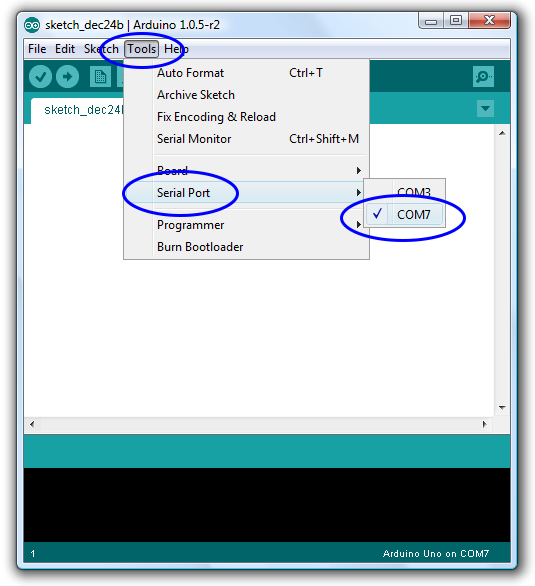535x586 pixels.
Task: Click the vertical scrollbar down arrow
Action: point(502,408)
